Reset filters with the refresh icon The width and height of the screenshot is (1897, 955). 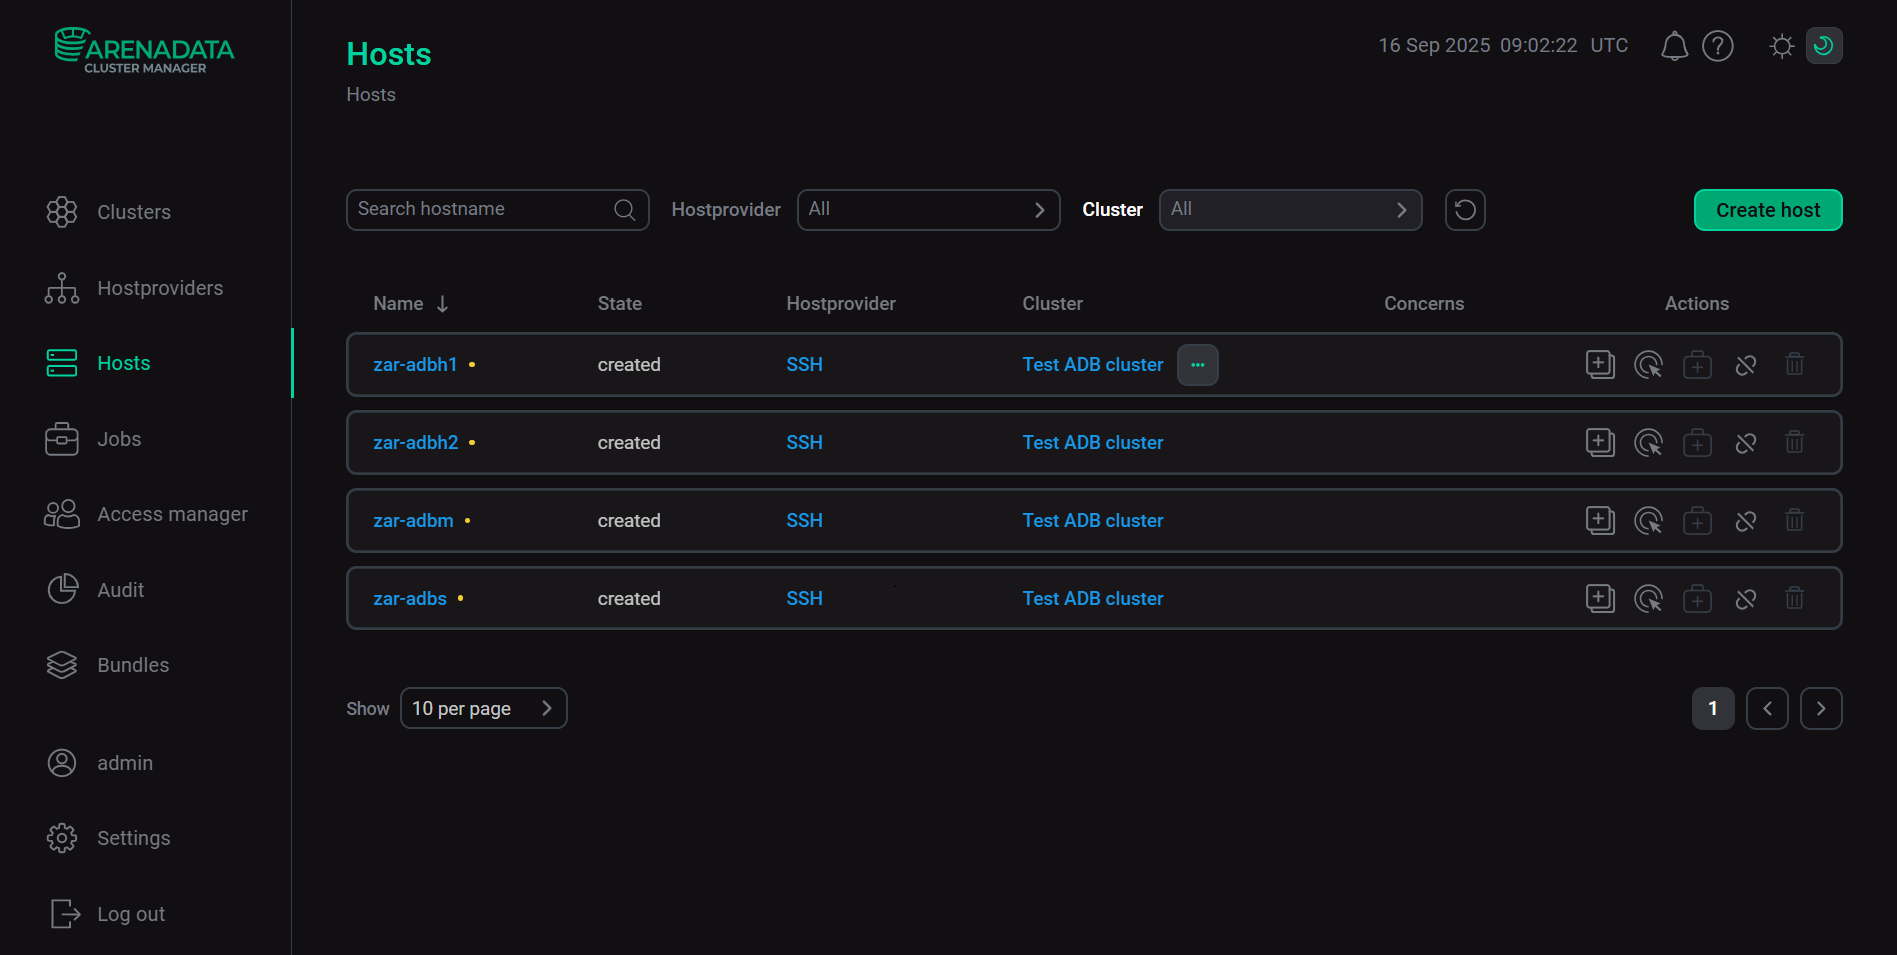1464,210
